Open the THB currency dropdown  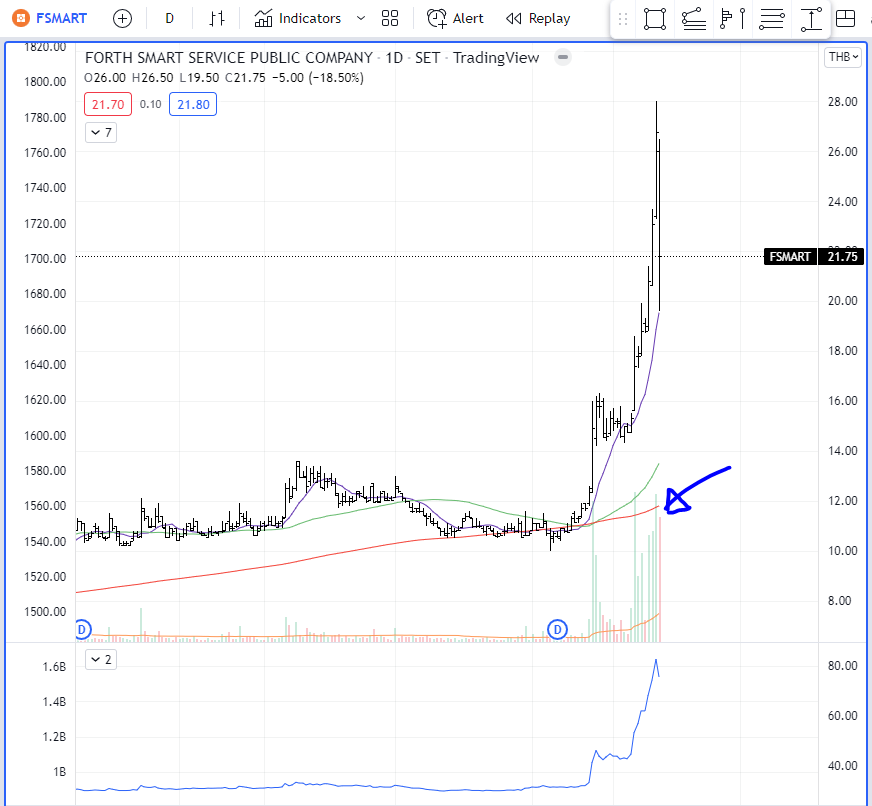[x=843, y=57]
